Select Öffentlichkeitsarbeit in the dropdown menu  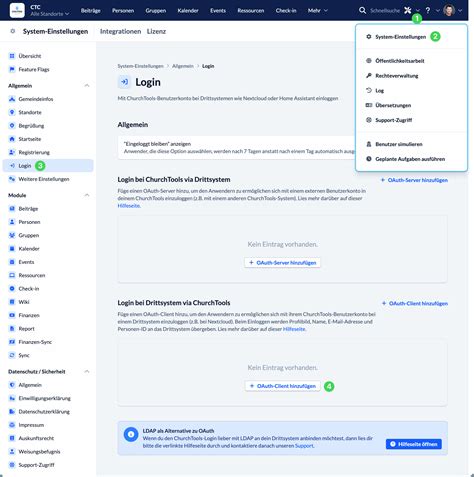(x=411, y=61)
